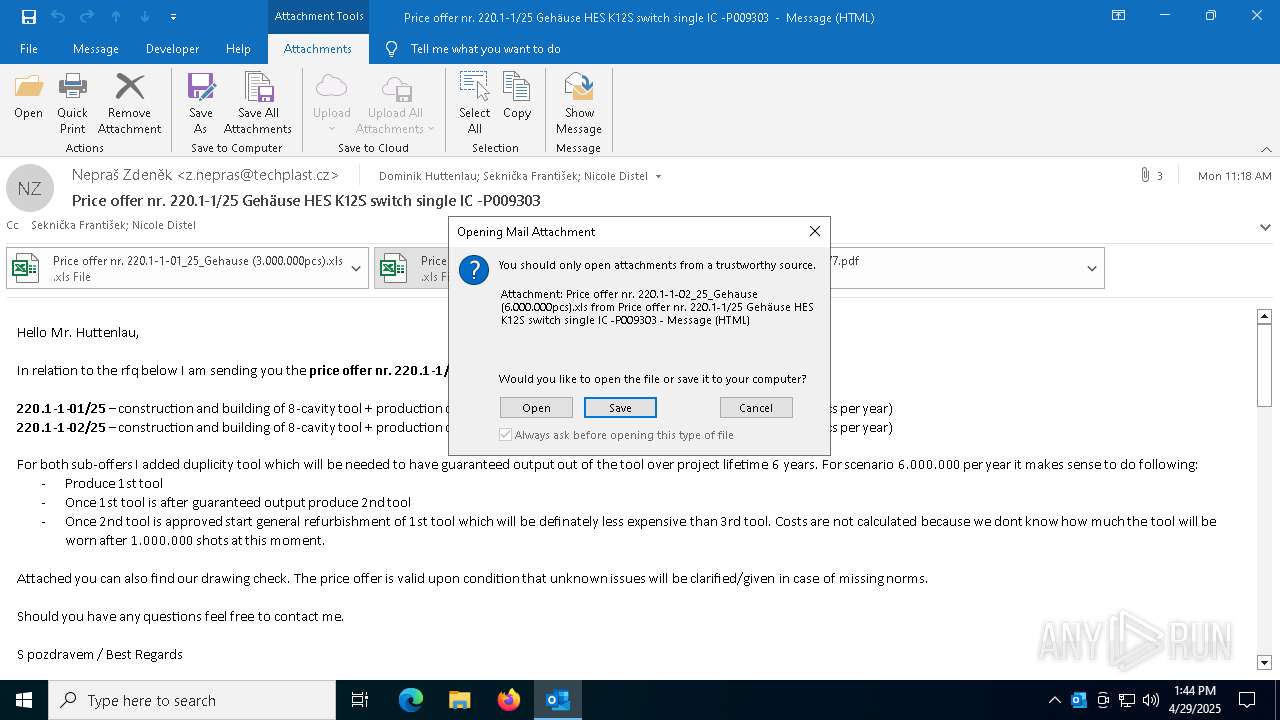The image size is (1280, 720).
Task: Open the File tab
Action: (x=29, y=49)
